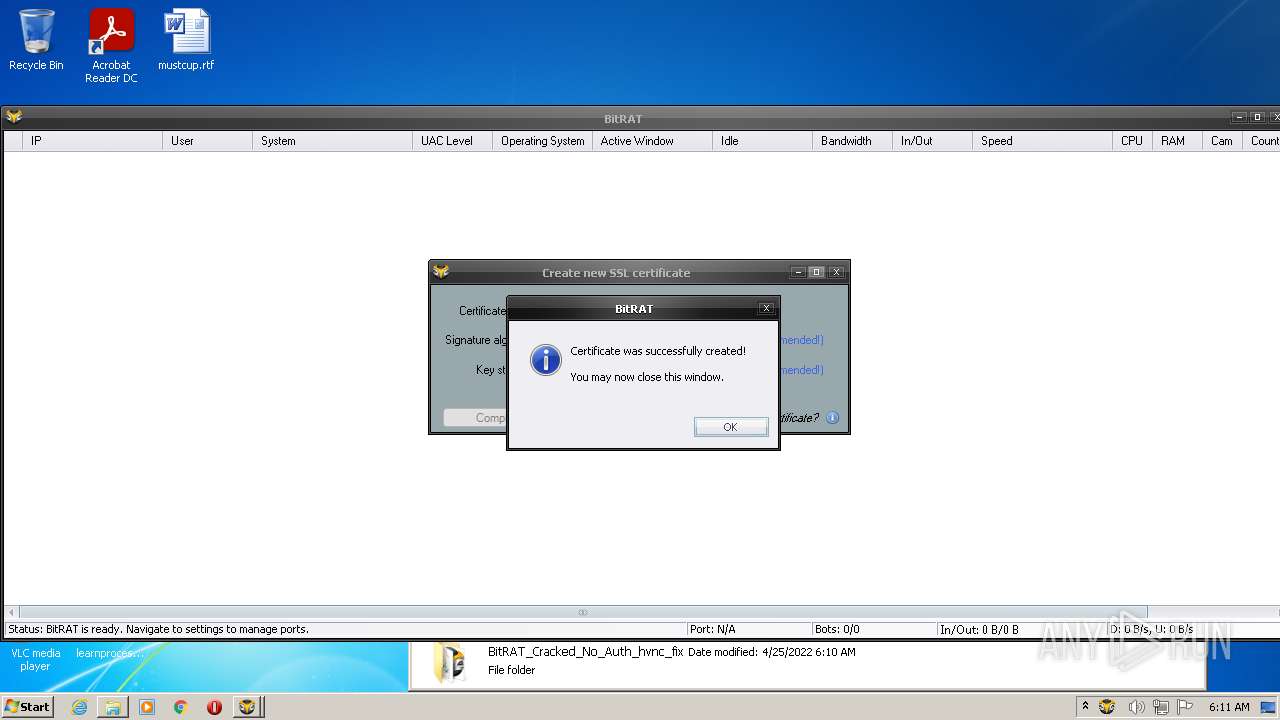Switch to BitRAT taskbar button
The image size is (1280, 720).
pos(247,707)
